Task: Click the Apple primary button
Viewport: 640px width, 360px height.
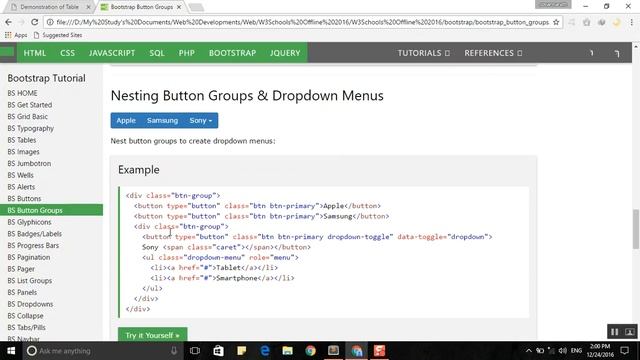Action: click(126, 120)
